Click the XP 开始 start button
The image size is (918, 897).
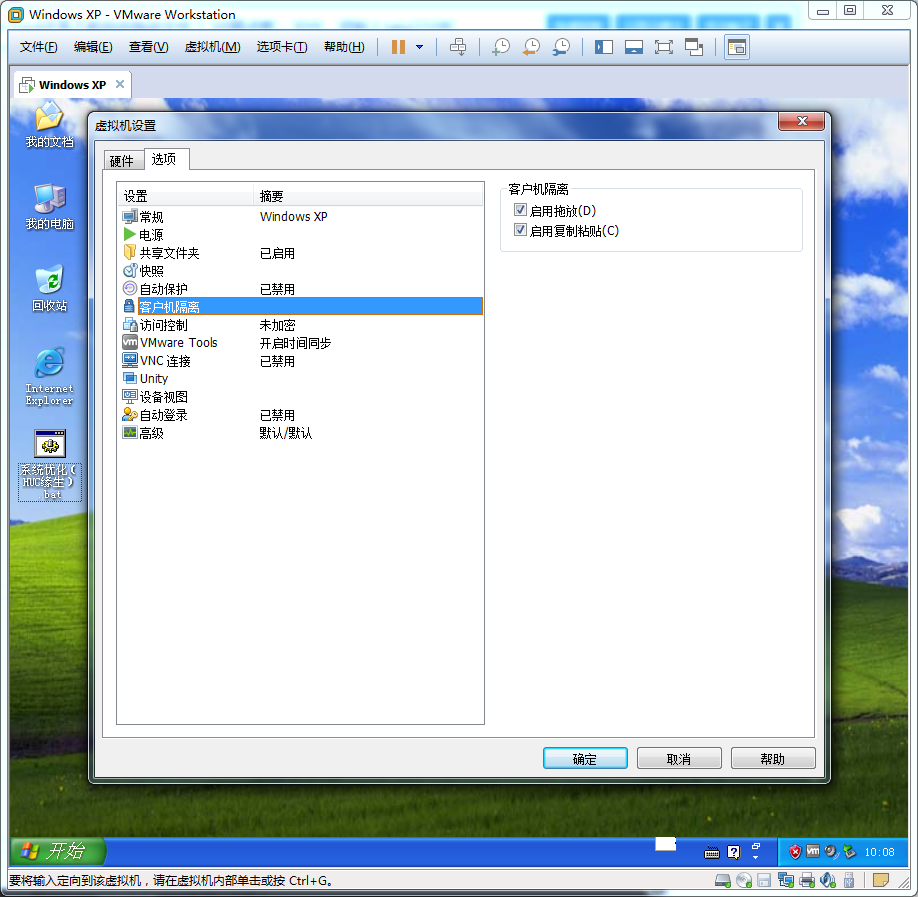(58, 851)
